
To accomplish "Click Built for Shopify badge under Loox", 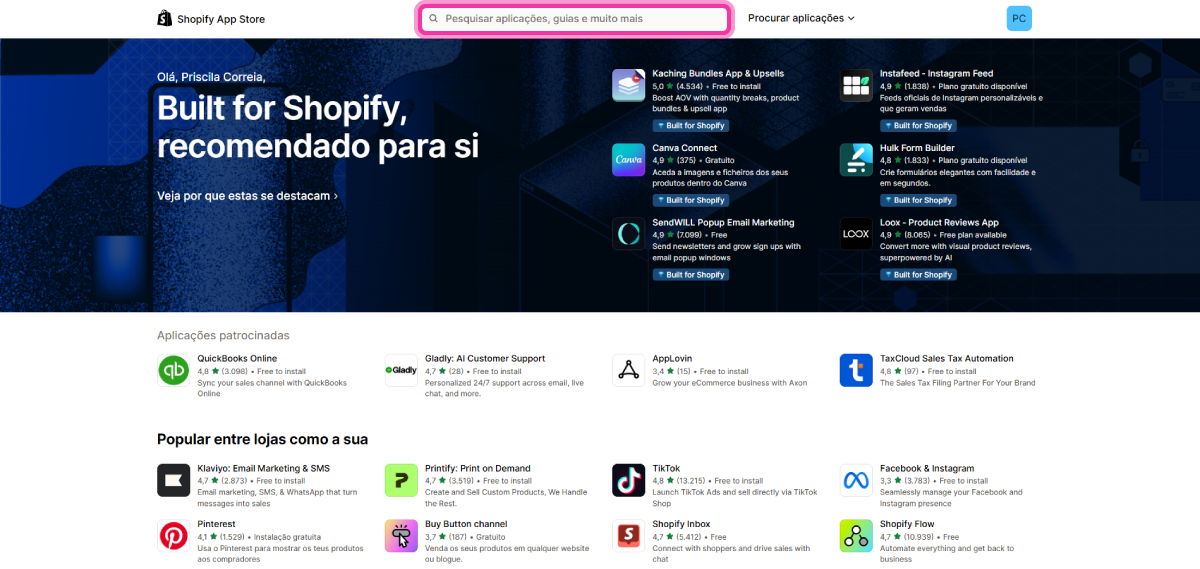I will click(x=918, y=275).
